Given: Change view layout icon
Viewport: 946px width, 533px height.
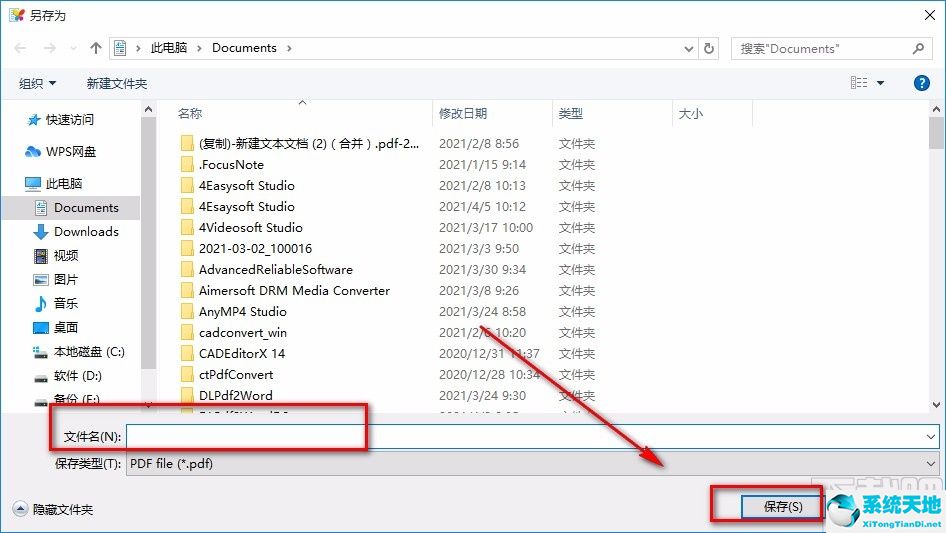Looking at the screenshot, I should (x=859, y=83).
